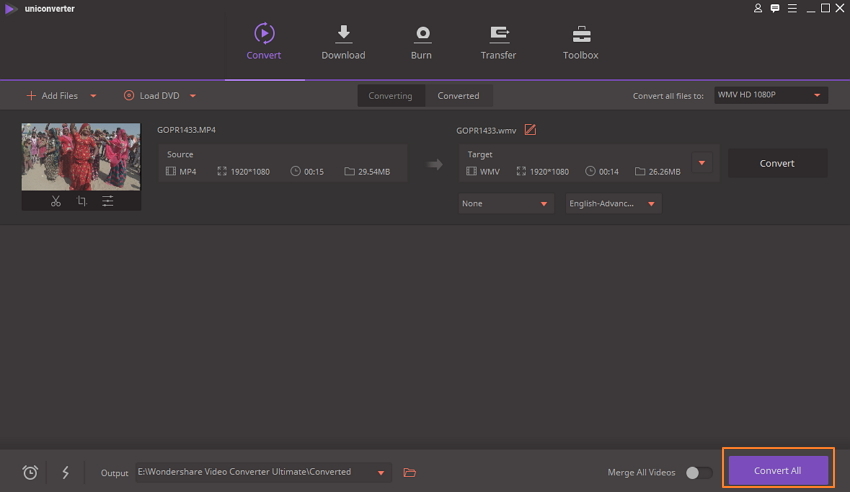This screenshot has height=492, width=850.
Task: Open the feedback message icon
Action: pyautogui.click(x=775, y=8)
